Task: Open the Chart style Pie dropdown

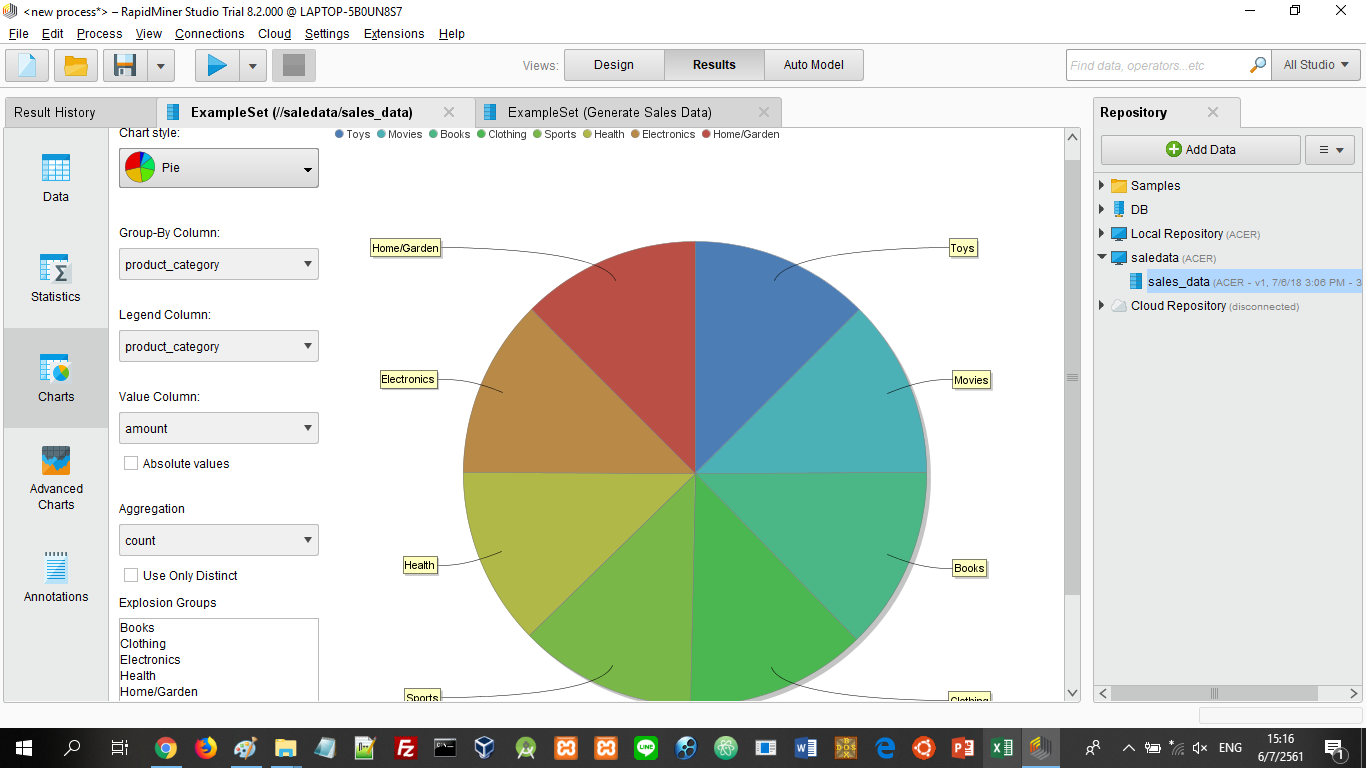Action: [x=218, y=168]
